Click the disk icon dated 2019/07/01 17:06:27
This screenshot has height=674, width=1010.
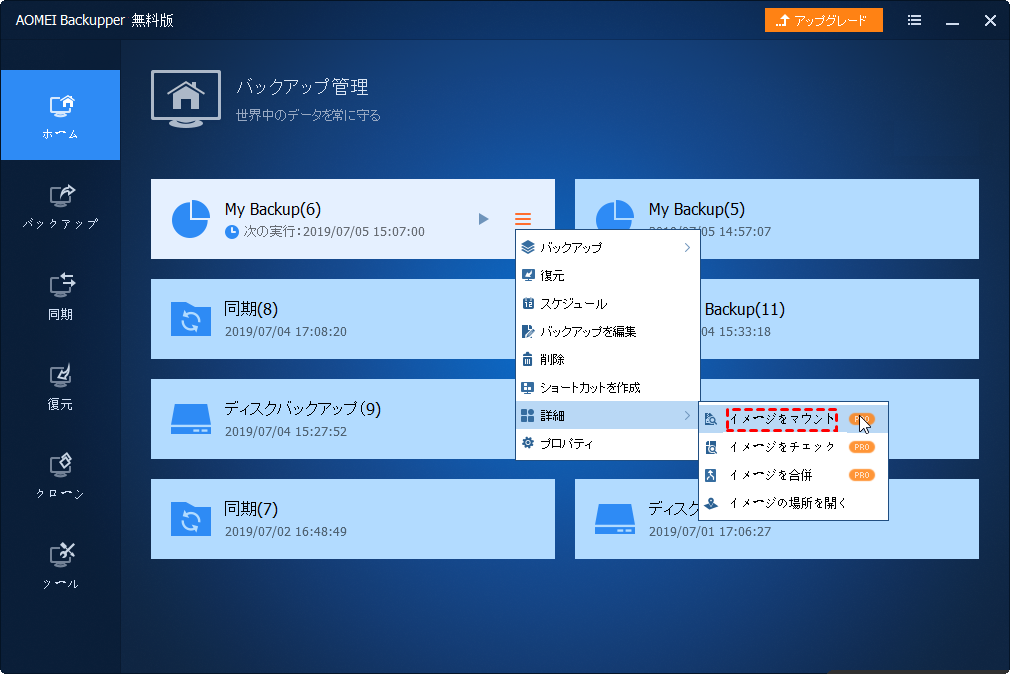click(615, 519)
